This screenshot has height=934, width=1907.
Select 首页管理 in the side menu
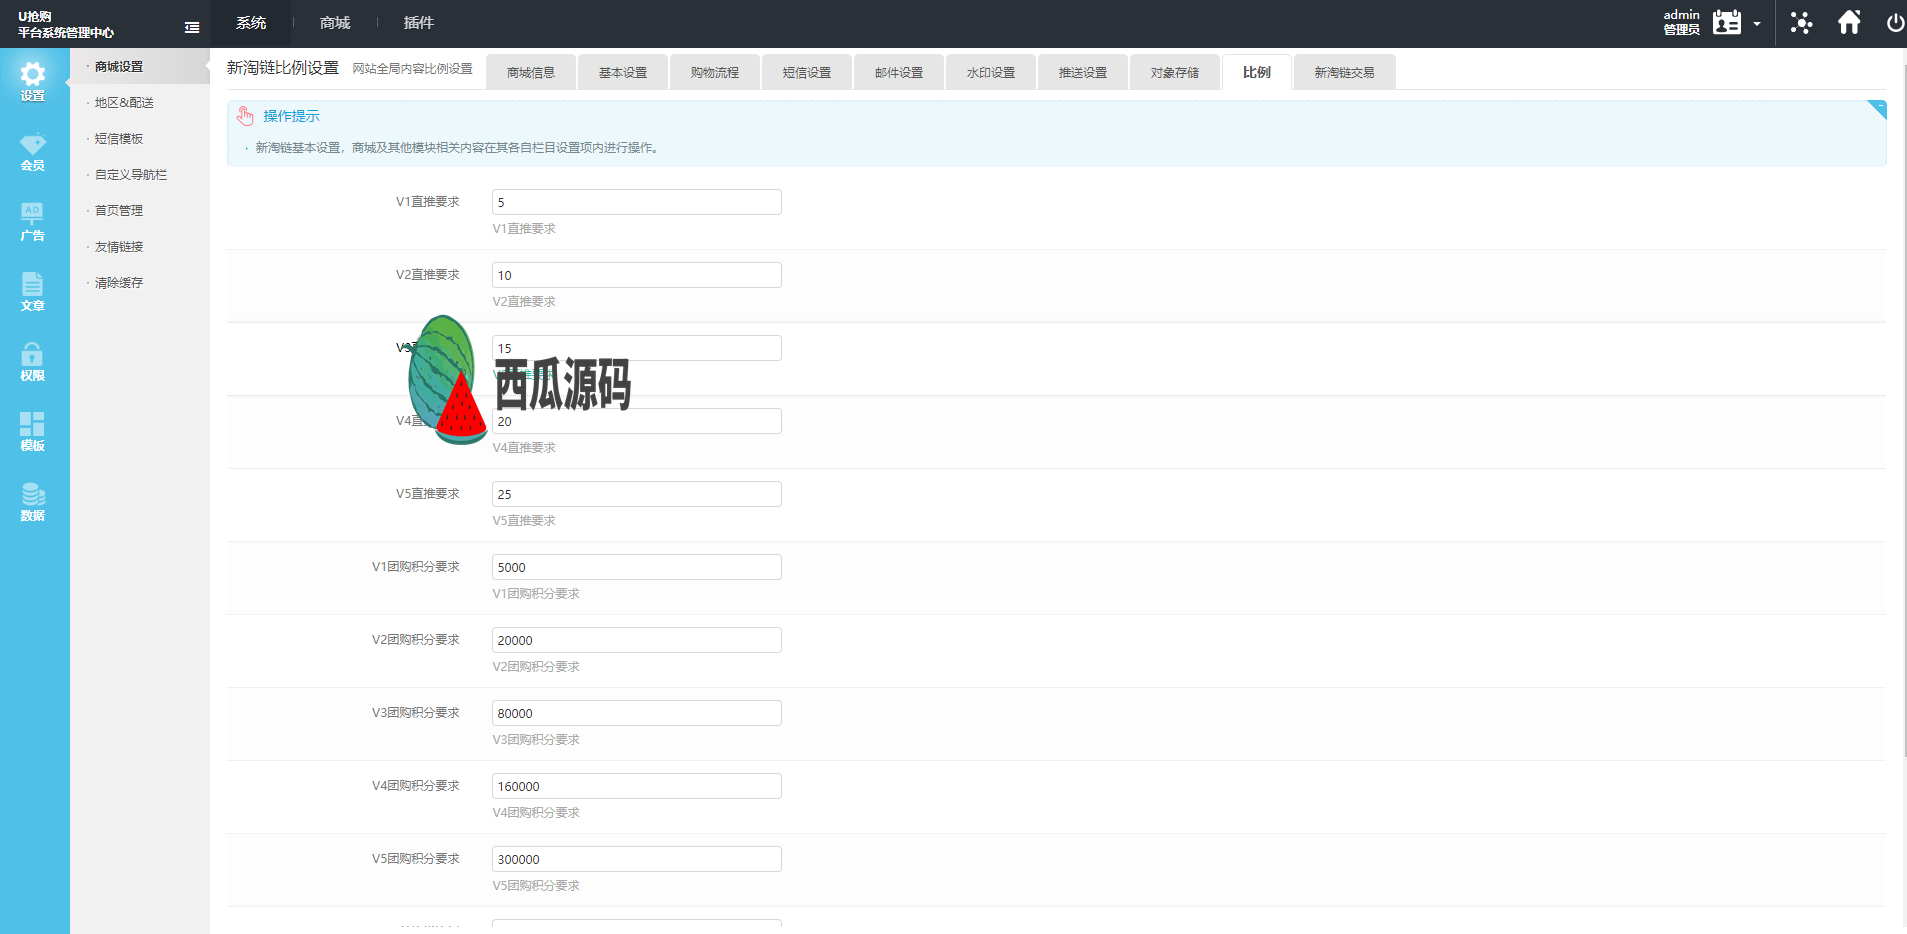pyautogui.click(x=119, y=211)
